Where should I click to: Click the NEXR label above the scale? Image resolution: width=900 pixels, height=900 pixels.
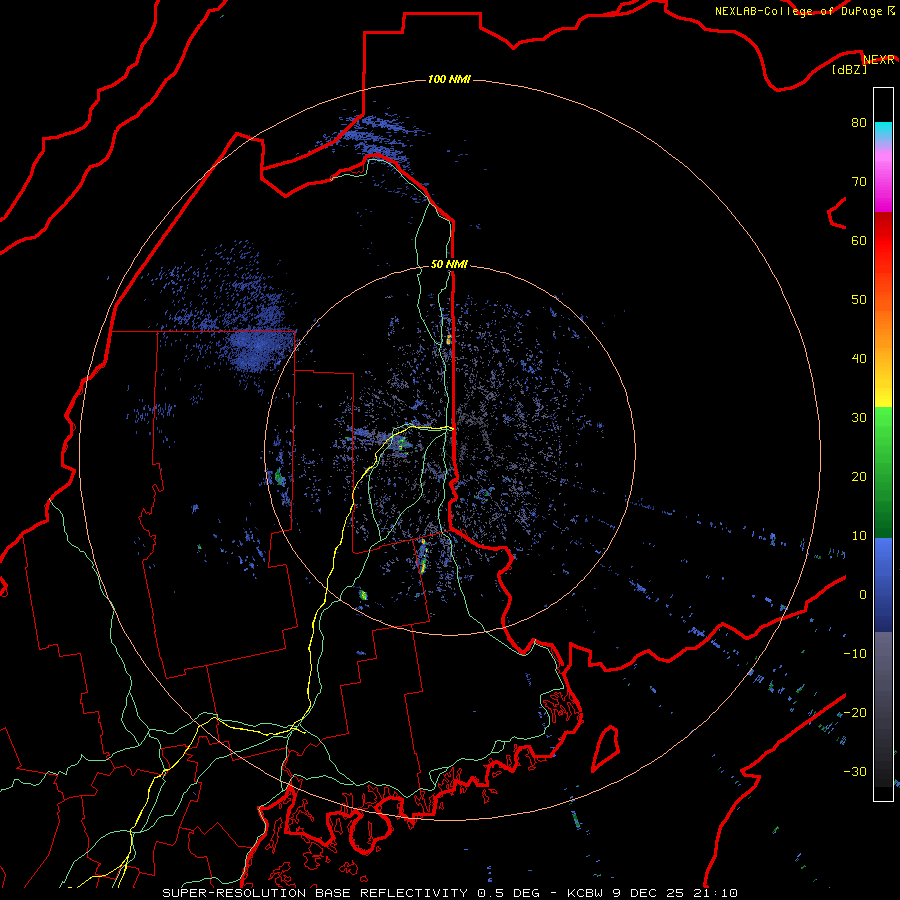click(878, 60)
